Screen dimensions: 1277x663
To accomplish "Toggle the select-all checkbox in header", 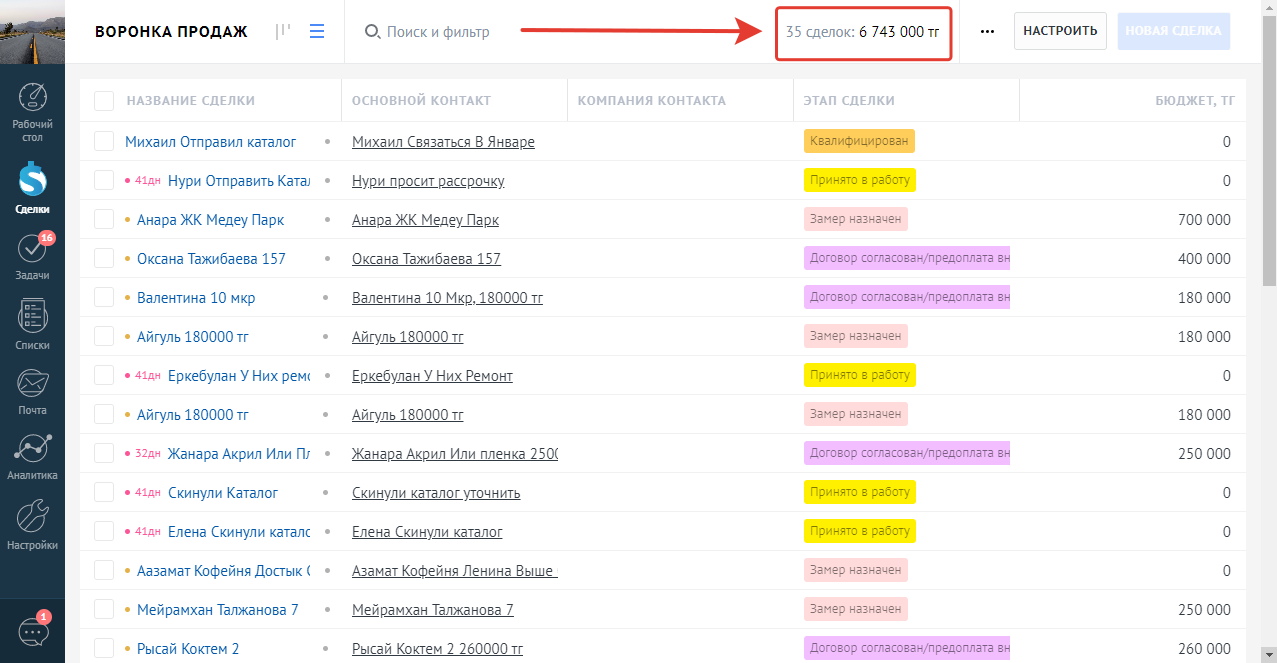I will [104, 101].
